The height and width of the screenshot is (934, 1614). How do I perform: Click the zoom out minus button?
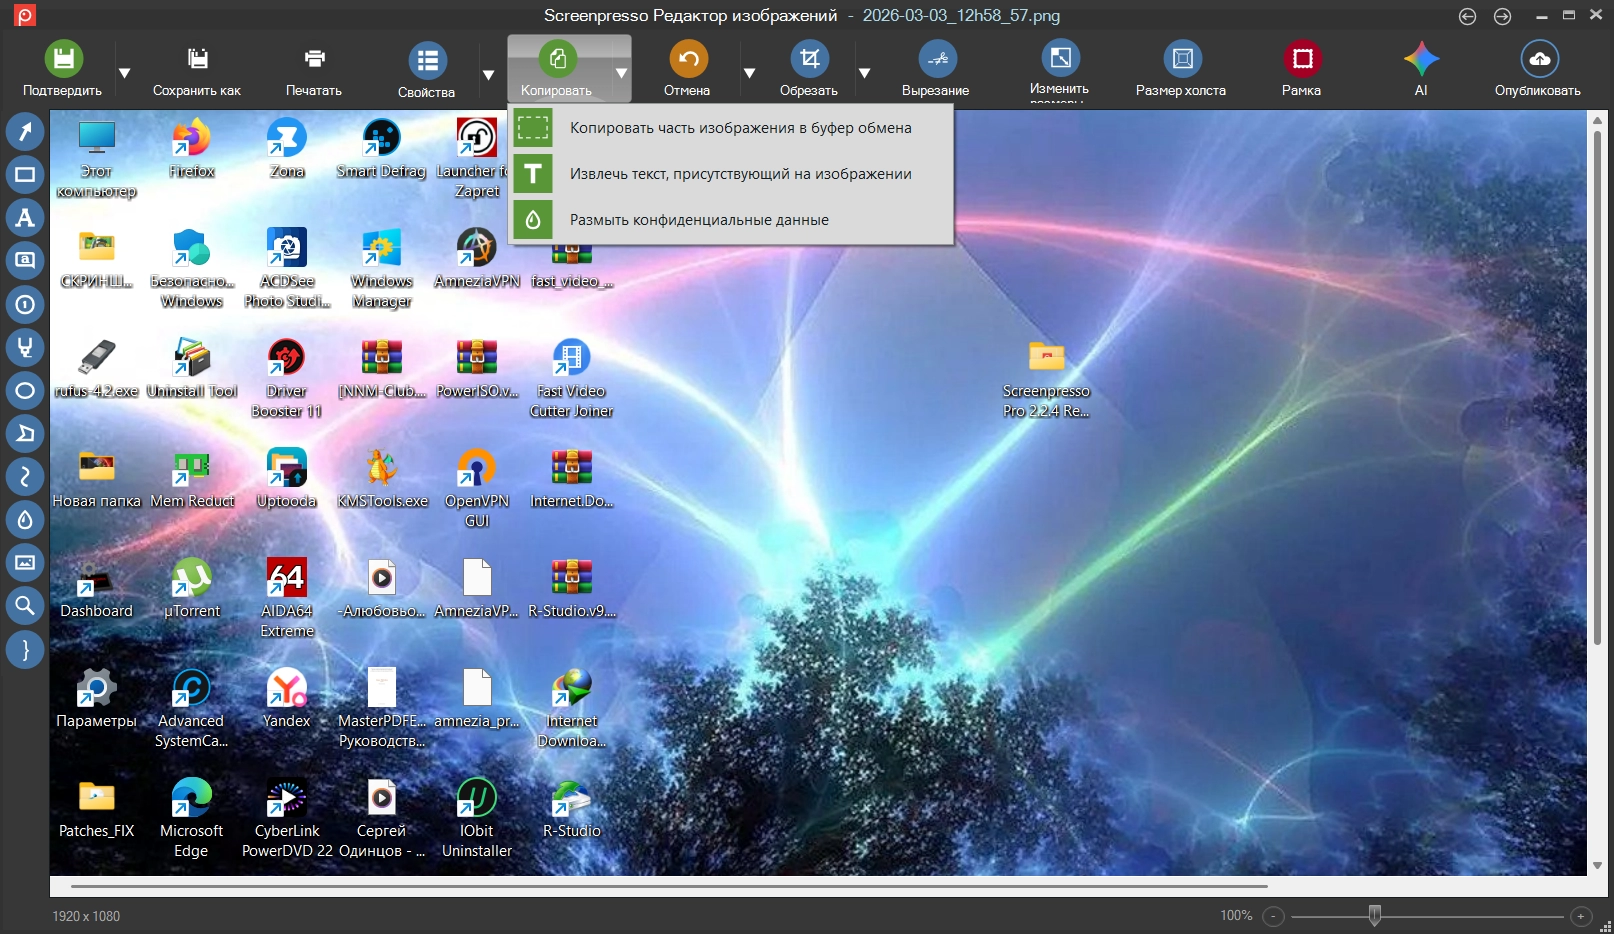(1273, 916)
